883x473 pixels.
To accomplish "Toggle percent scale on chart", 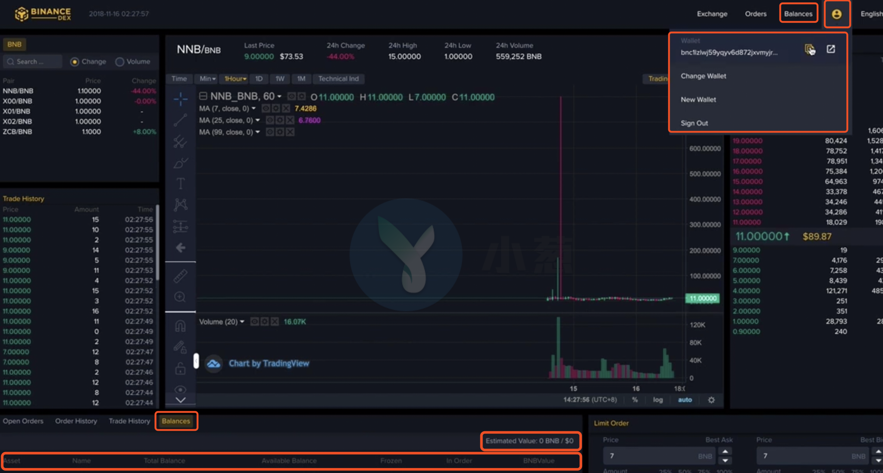I will click(635, 400).
